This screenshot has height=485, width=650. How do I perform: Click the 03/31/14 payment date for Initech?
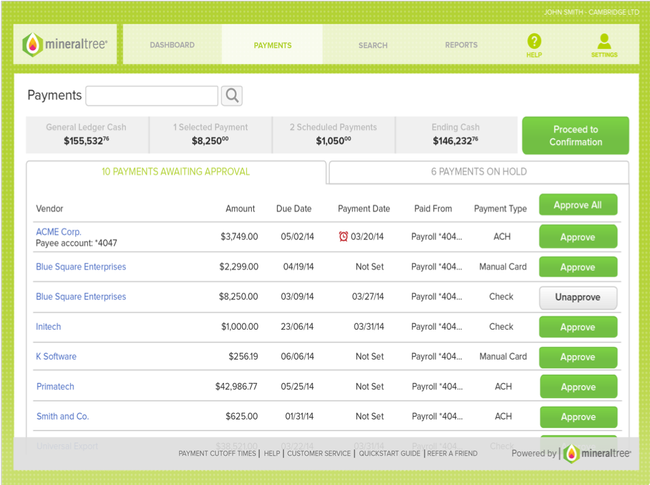[x=369, y=327]
